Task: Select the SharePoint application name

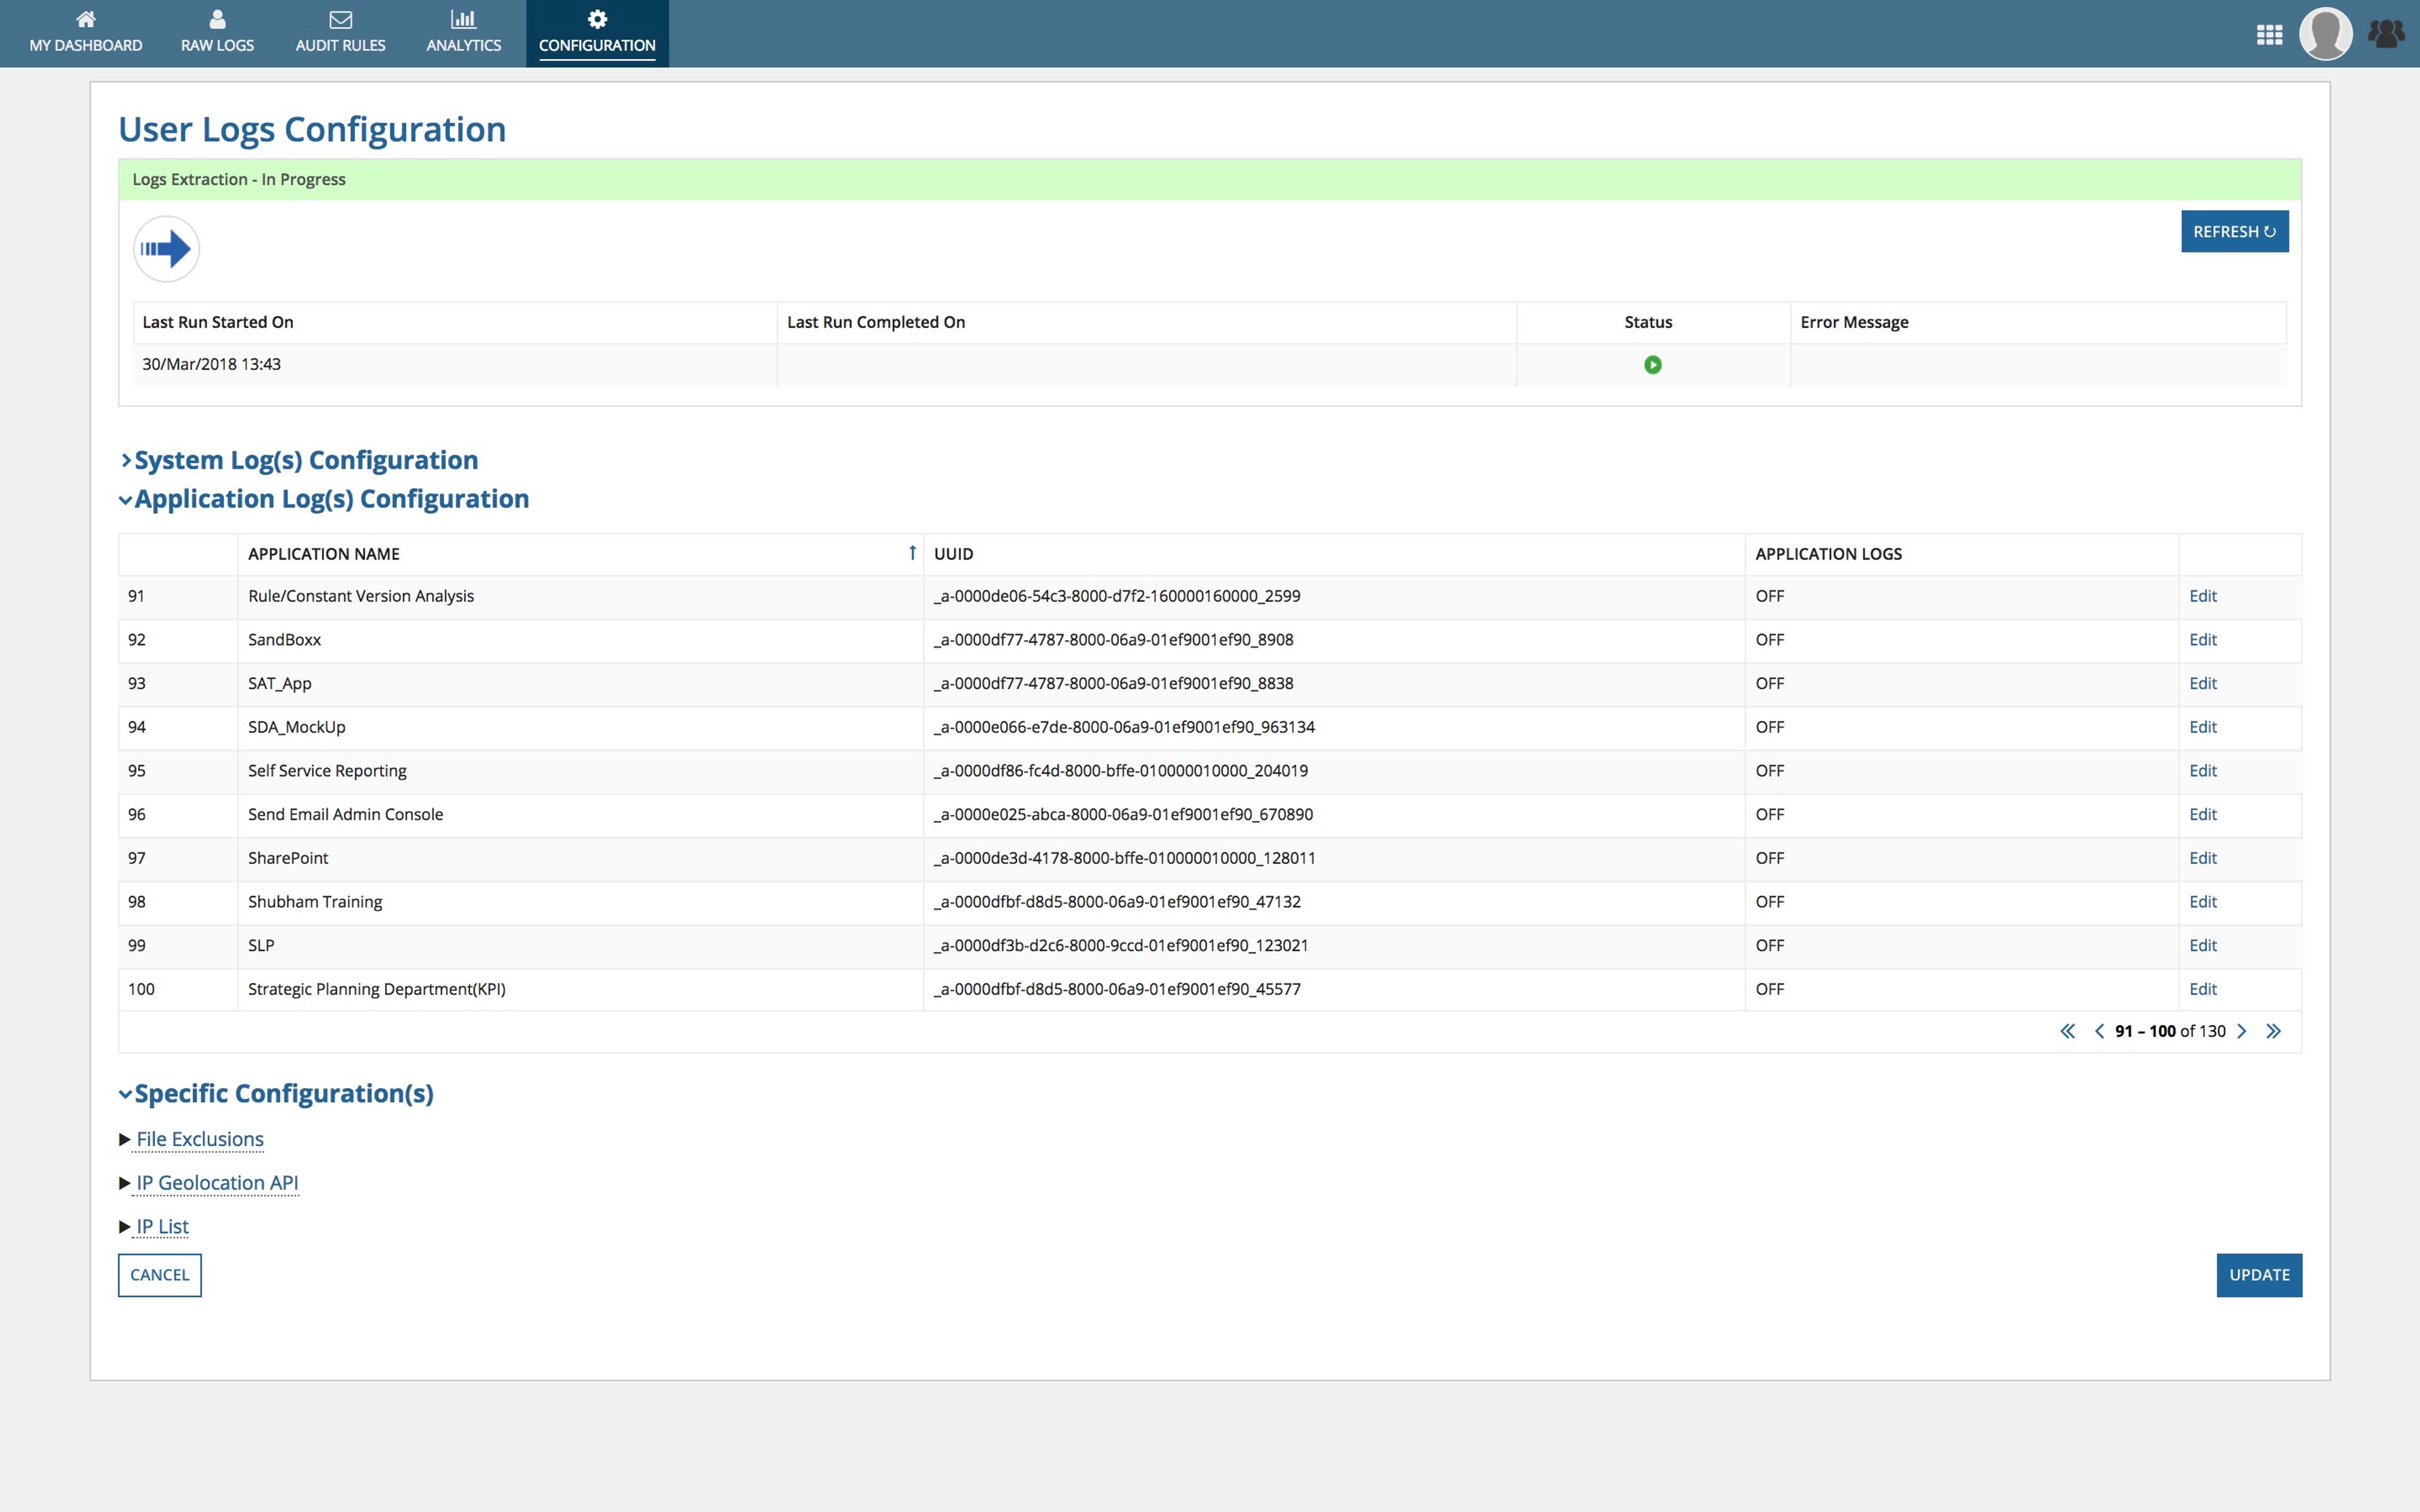Action: tap(288, 858)
